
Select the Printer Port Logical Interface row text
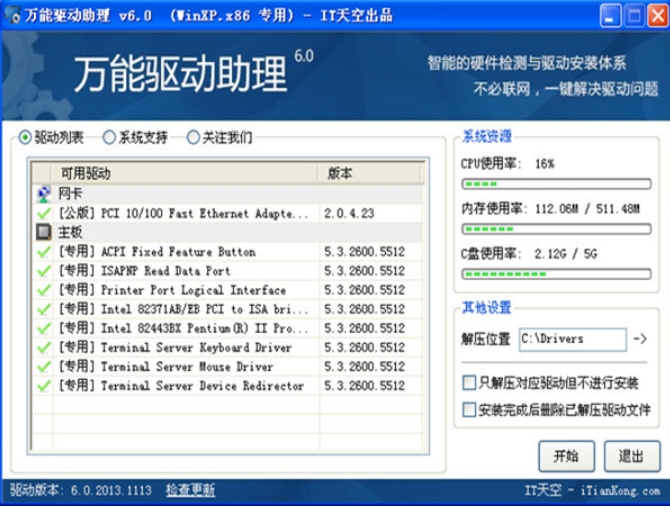point(172,290)
